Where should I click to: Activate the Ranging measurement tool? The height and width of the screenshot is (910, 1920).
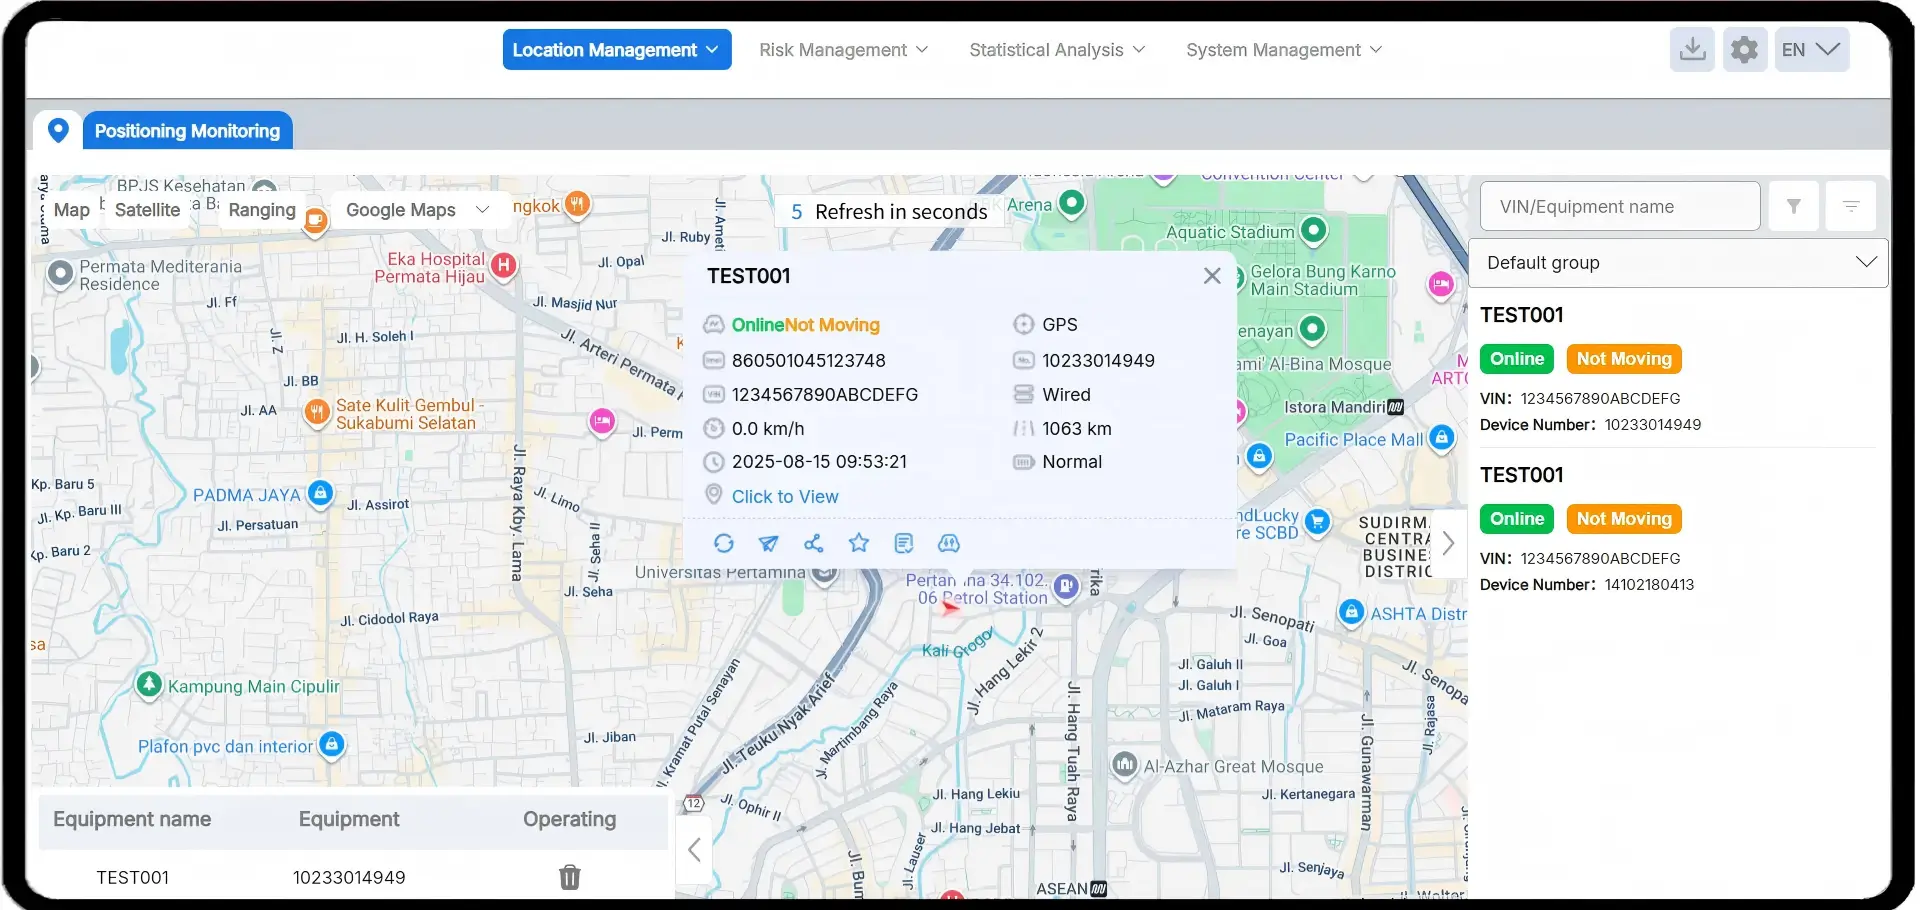coord(262,210)
